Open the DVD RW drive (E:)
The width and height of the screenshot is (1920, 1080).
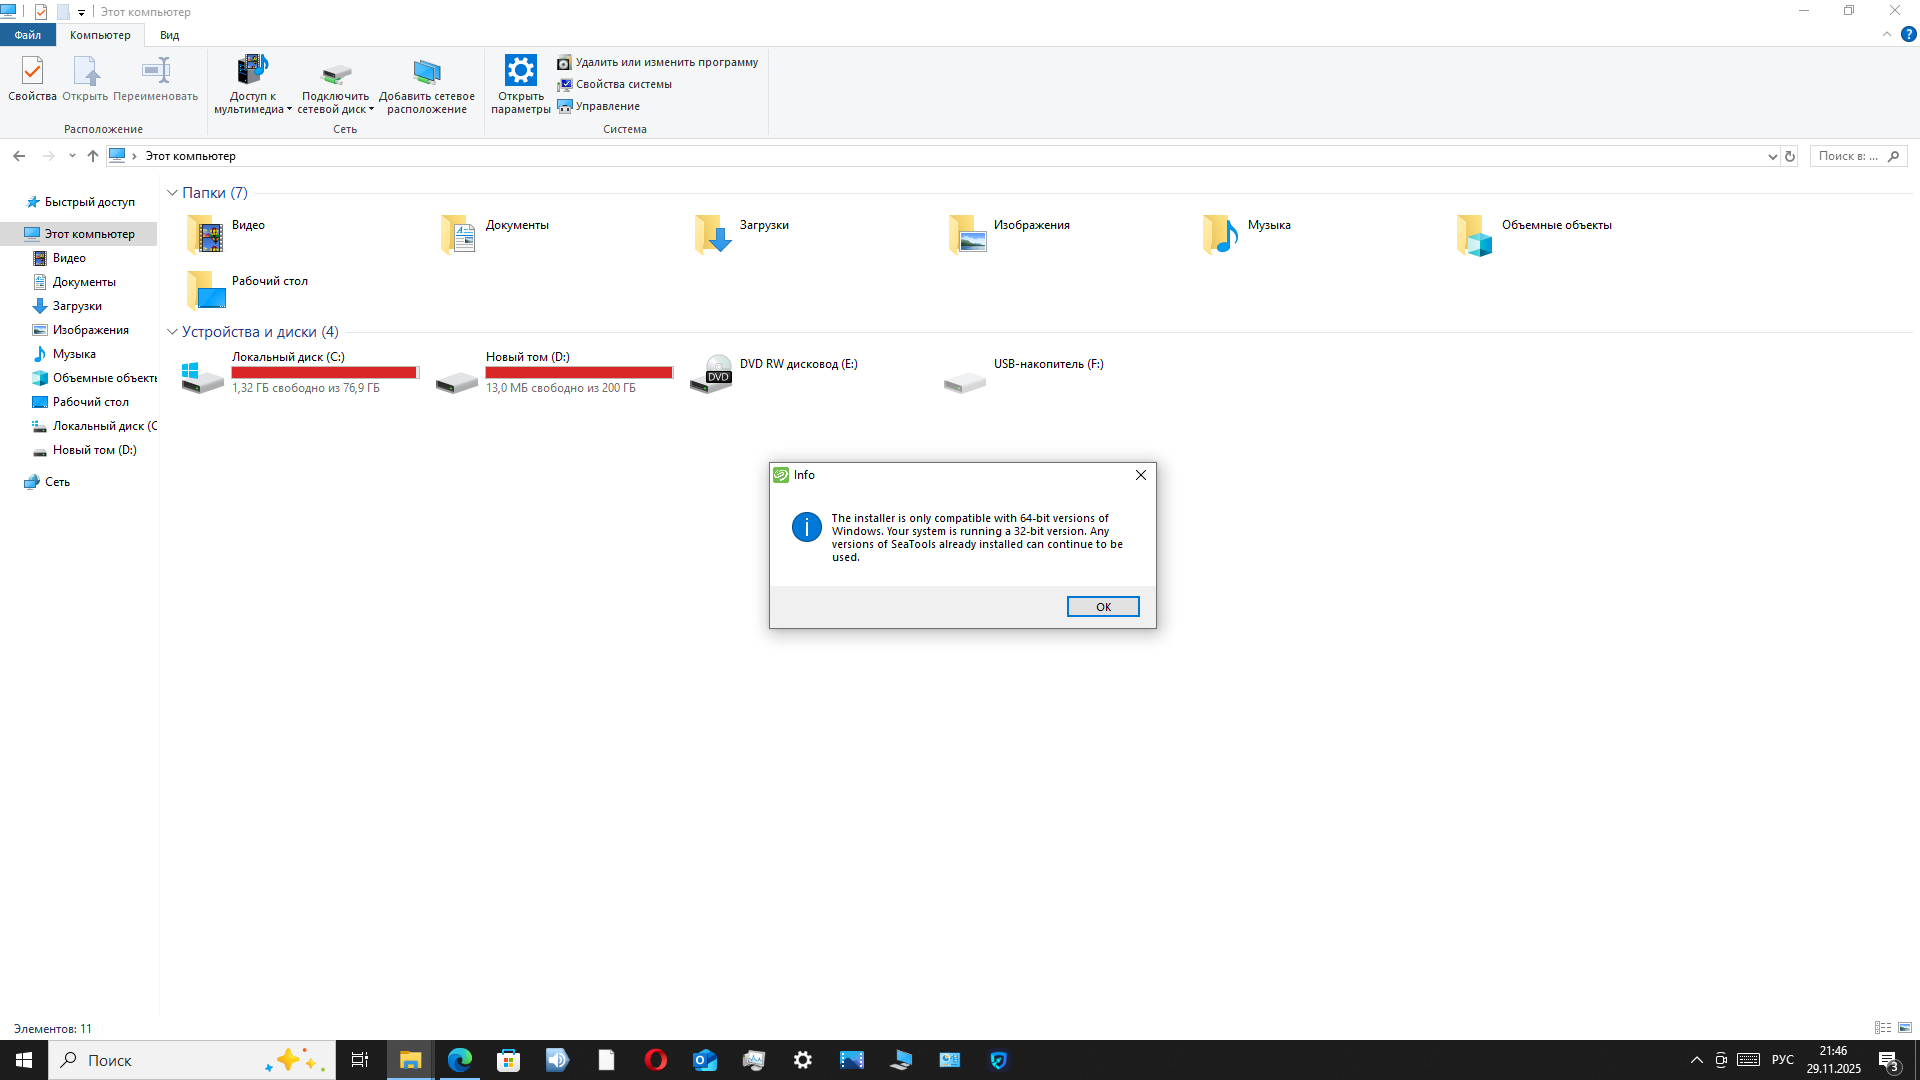click(711, 375)
